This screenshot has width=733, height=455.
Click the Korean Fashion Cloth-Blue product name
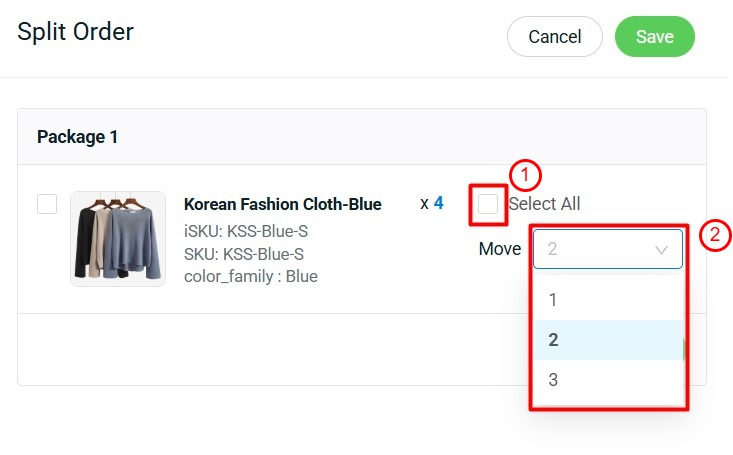(x=283, y=204)
